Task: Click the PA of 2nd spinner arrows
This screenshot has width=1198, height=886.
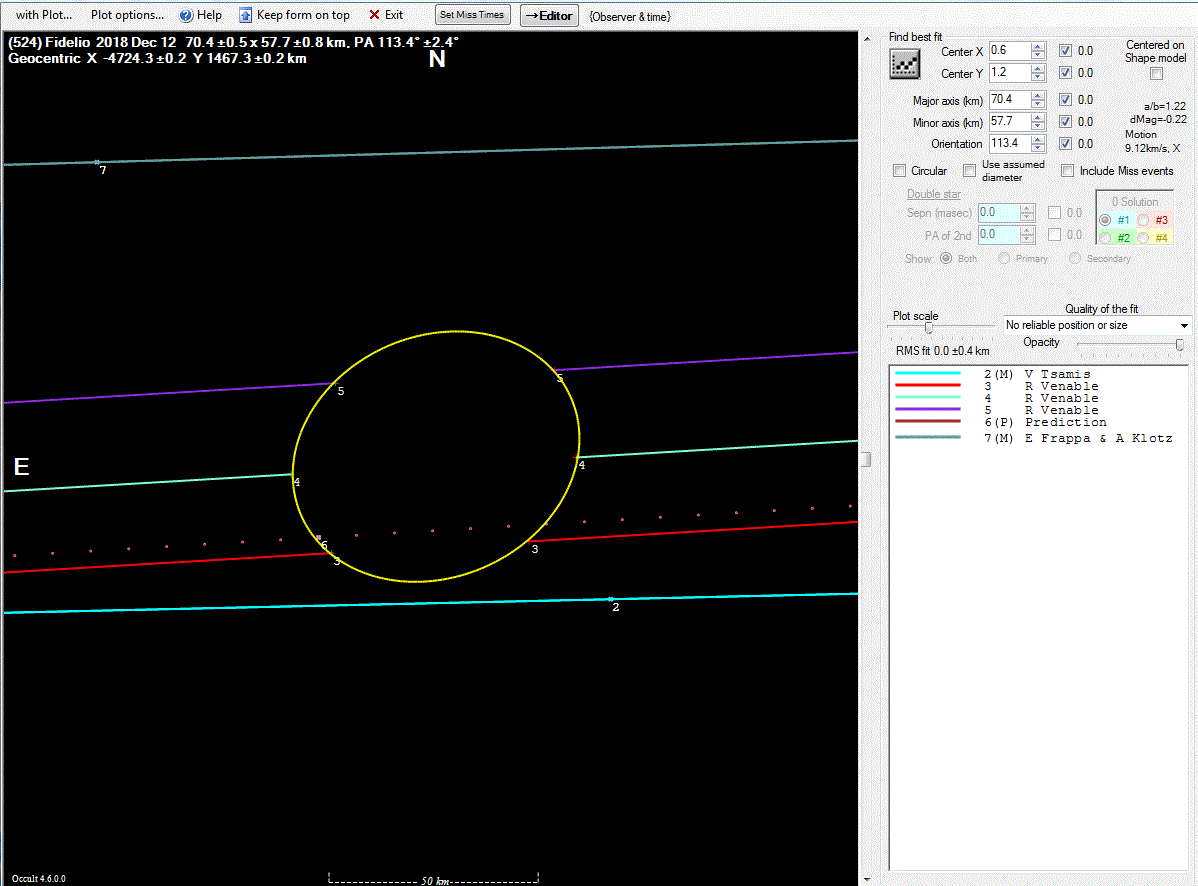Action: click(1027, 234)
